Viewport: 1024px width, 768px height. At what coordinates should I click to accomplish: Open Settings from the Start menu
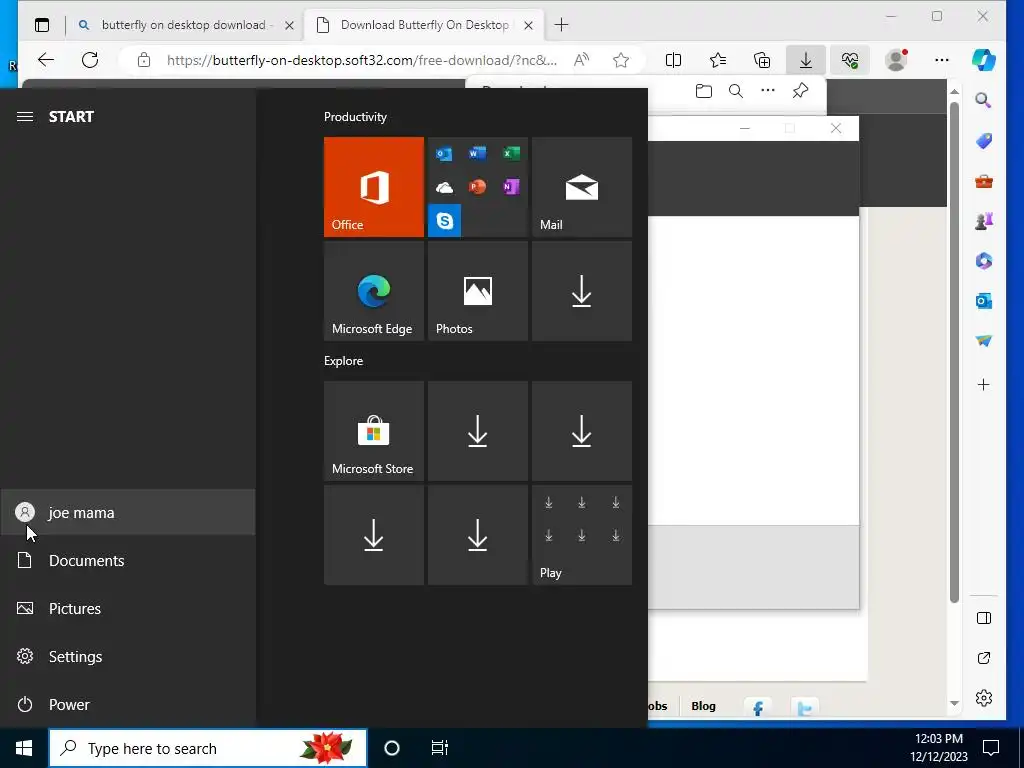pyautogui.click(x=128, y=656)
